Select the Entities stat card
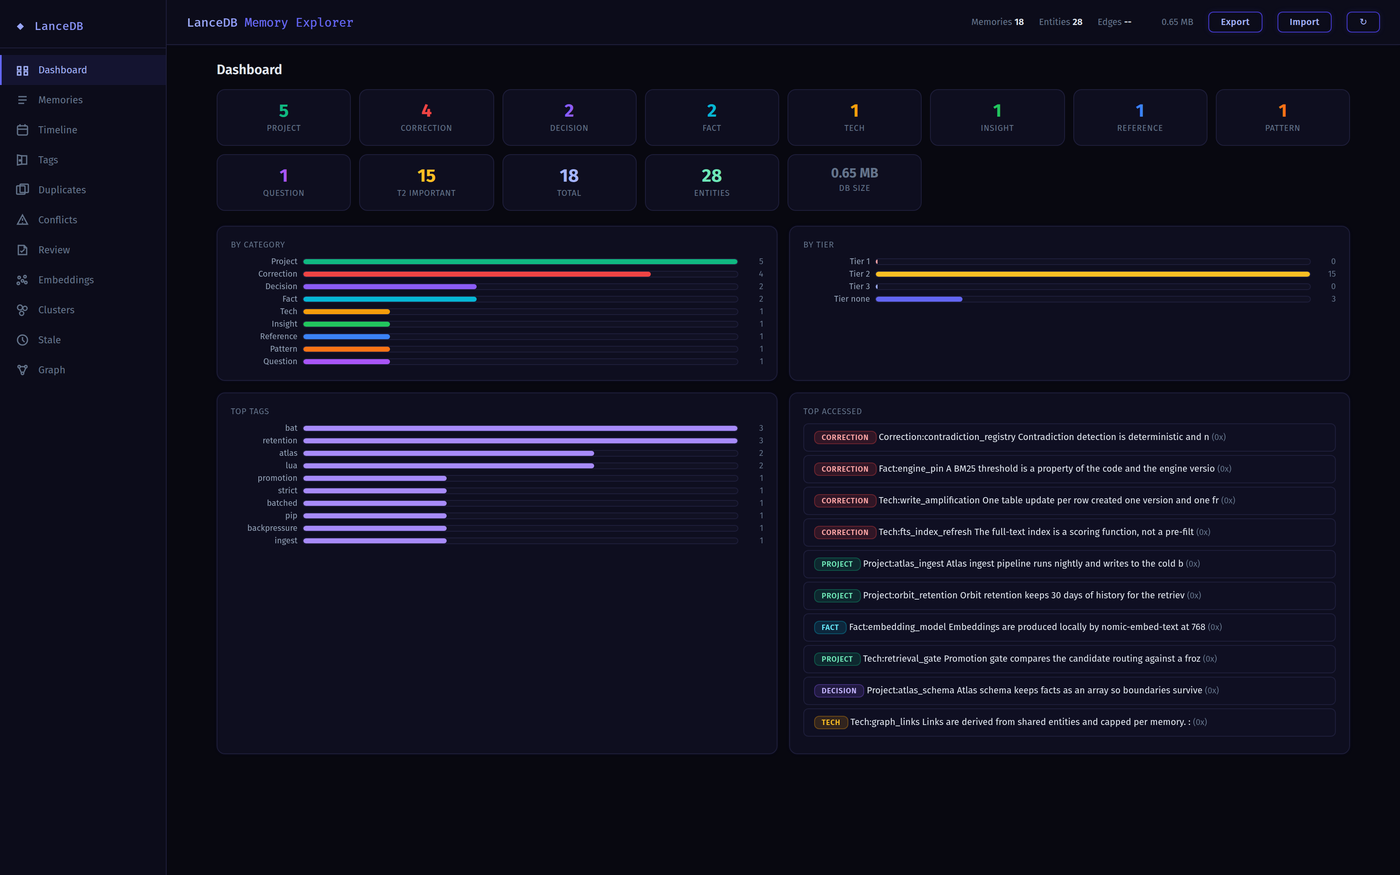This screenshot has width=1400, height=875. 712,182
